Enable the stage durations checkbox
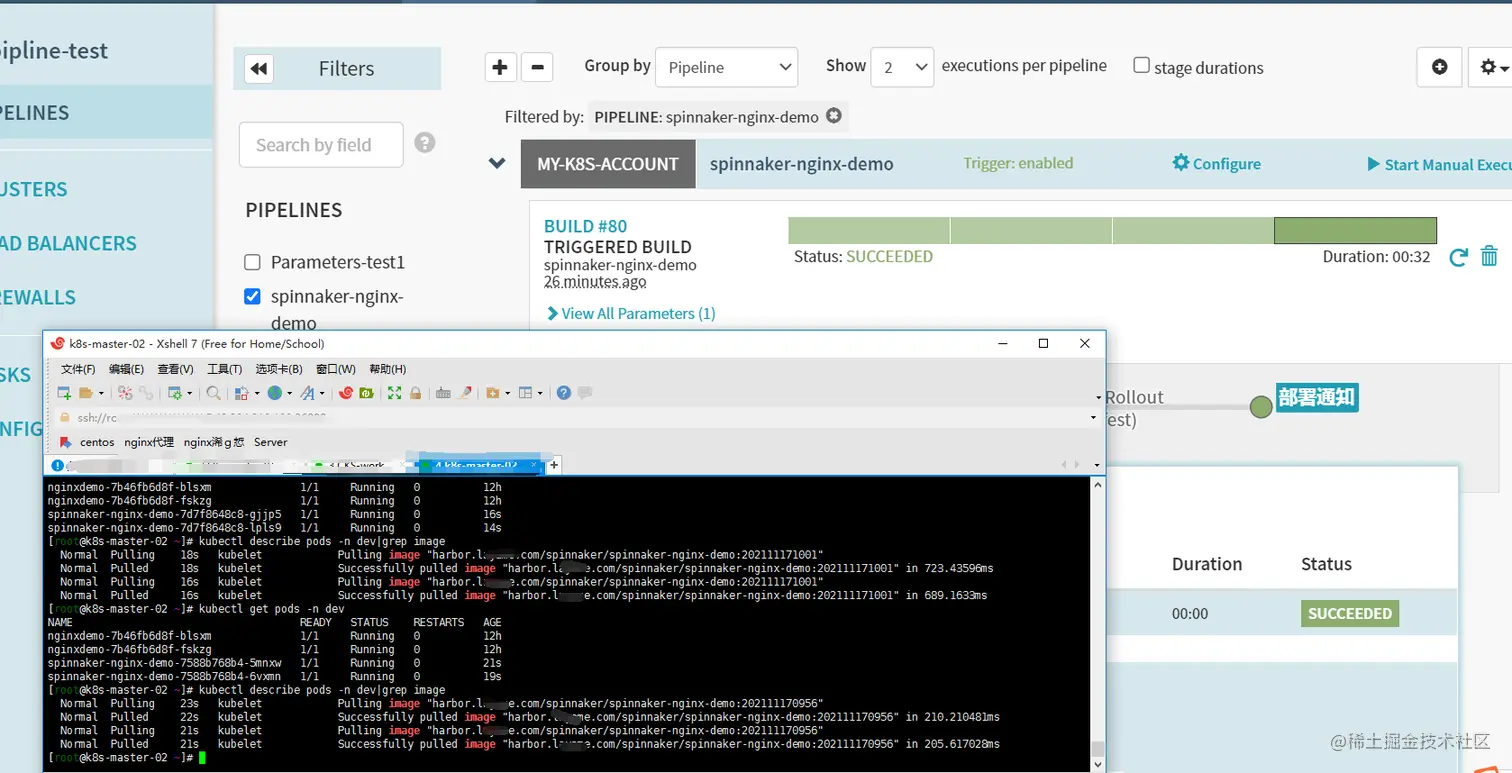Screen dimensions: 1512x773 click(1141, 65)
